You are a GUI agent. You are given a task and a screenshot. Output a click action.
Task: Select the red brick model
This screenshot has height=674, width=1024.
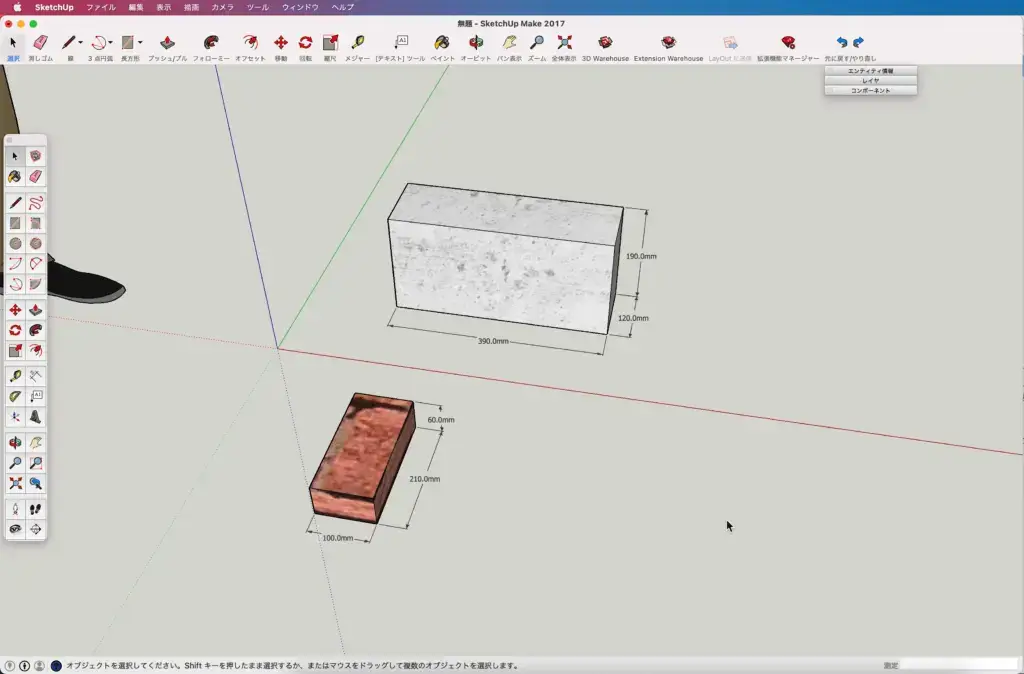[362, 457]
